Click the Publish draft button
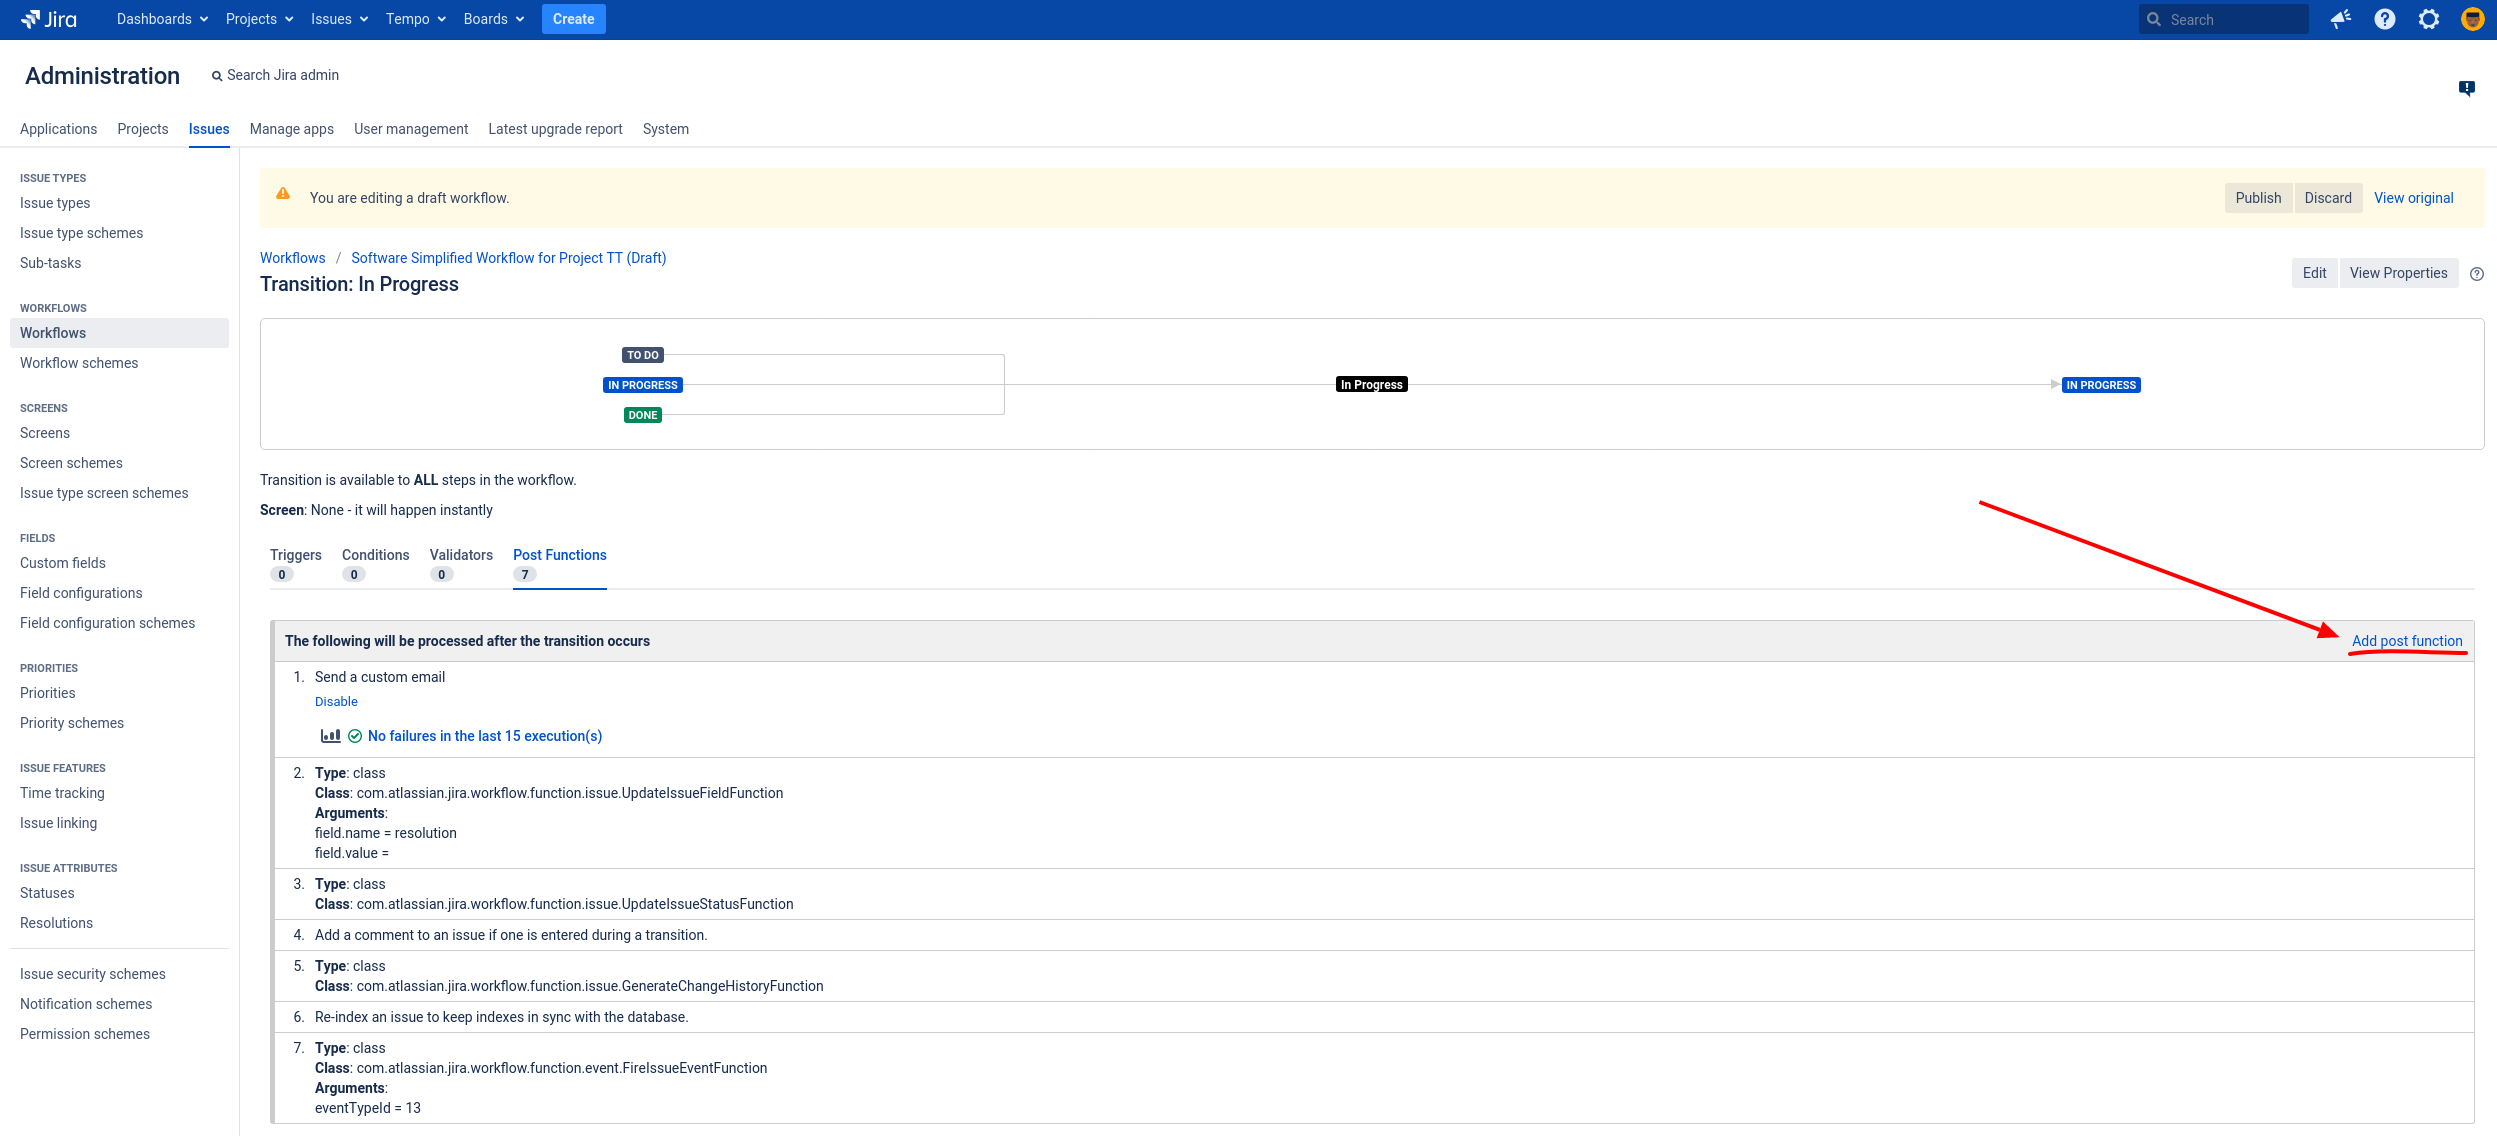 click(2258, 198)
